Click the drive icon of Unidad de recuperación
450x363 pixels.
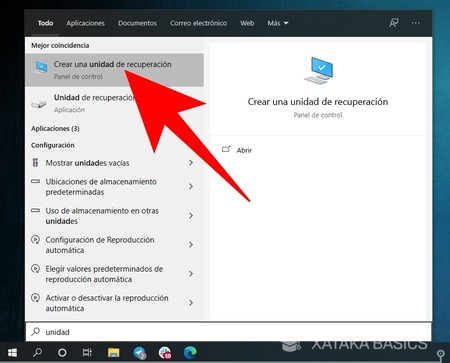[39, 104]
